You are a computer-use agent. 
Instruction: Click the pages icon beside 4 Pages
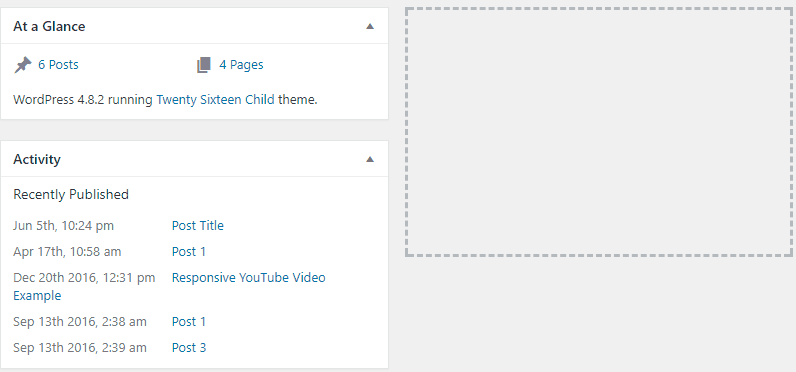pos(204,65)
